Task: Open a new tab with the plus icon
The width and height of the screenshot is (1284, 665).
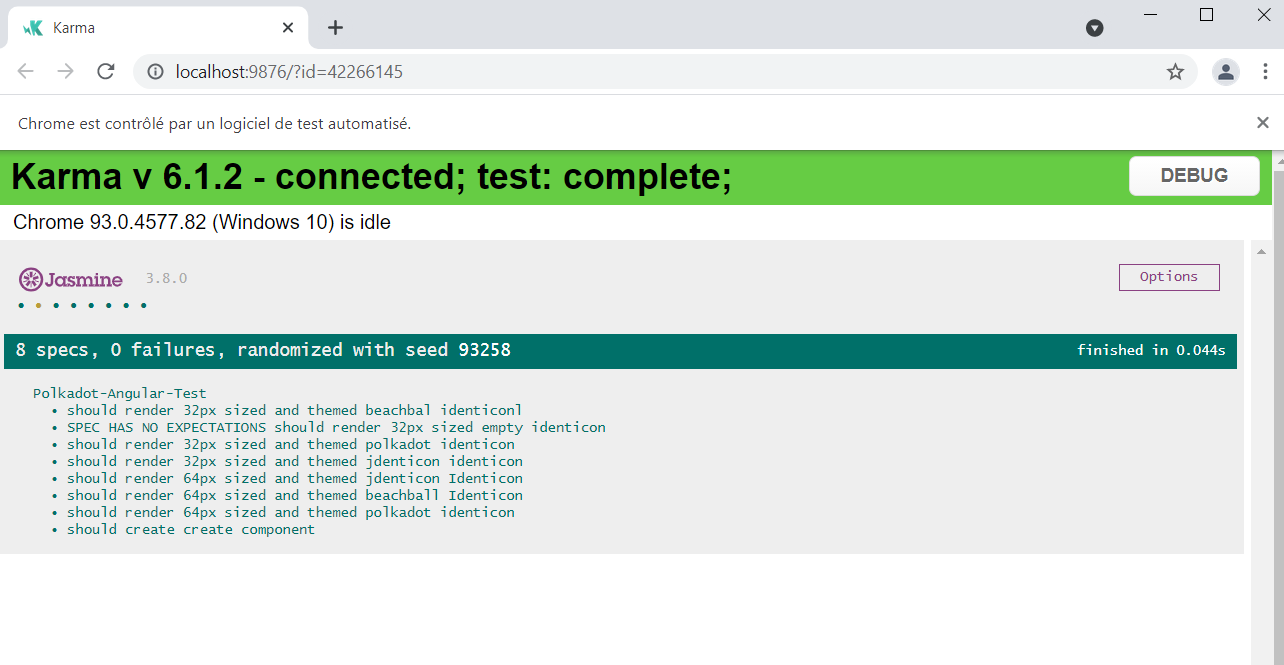Action: [x=335, y=28]
